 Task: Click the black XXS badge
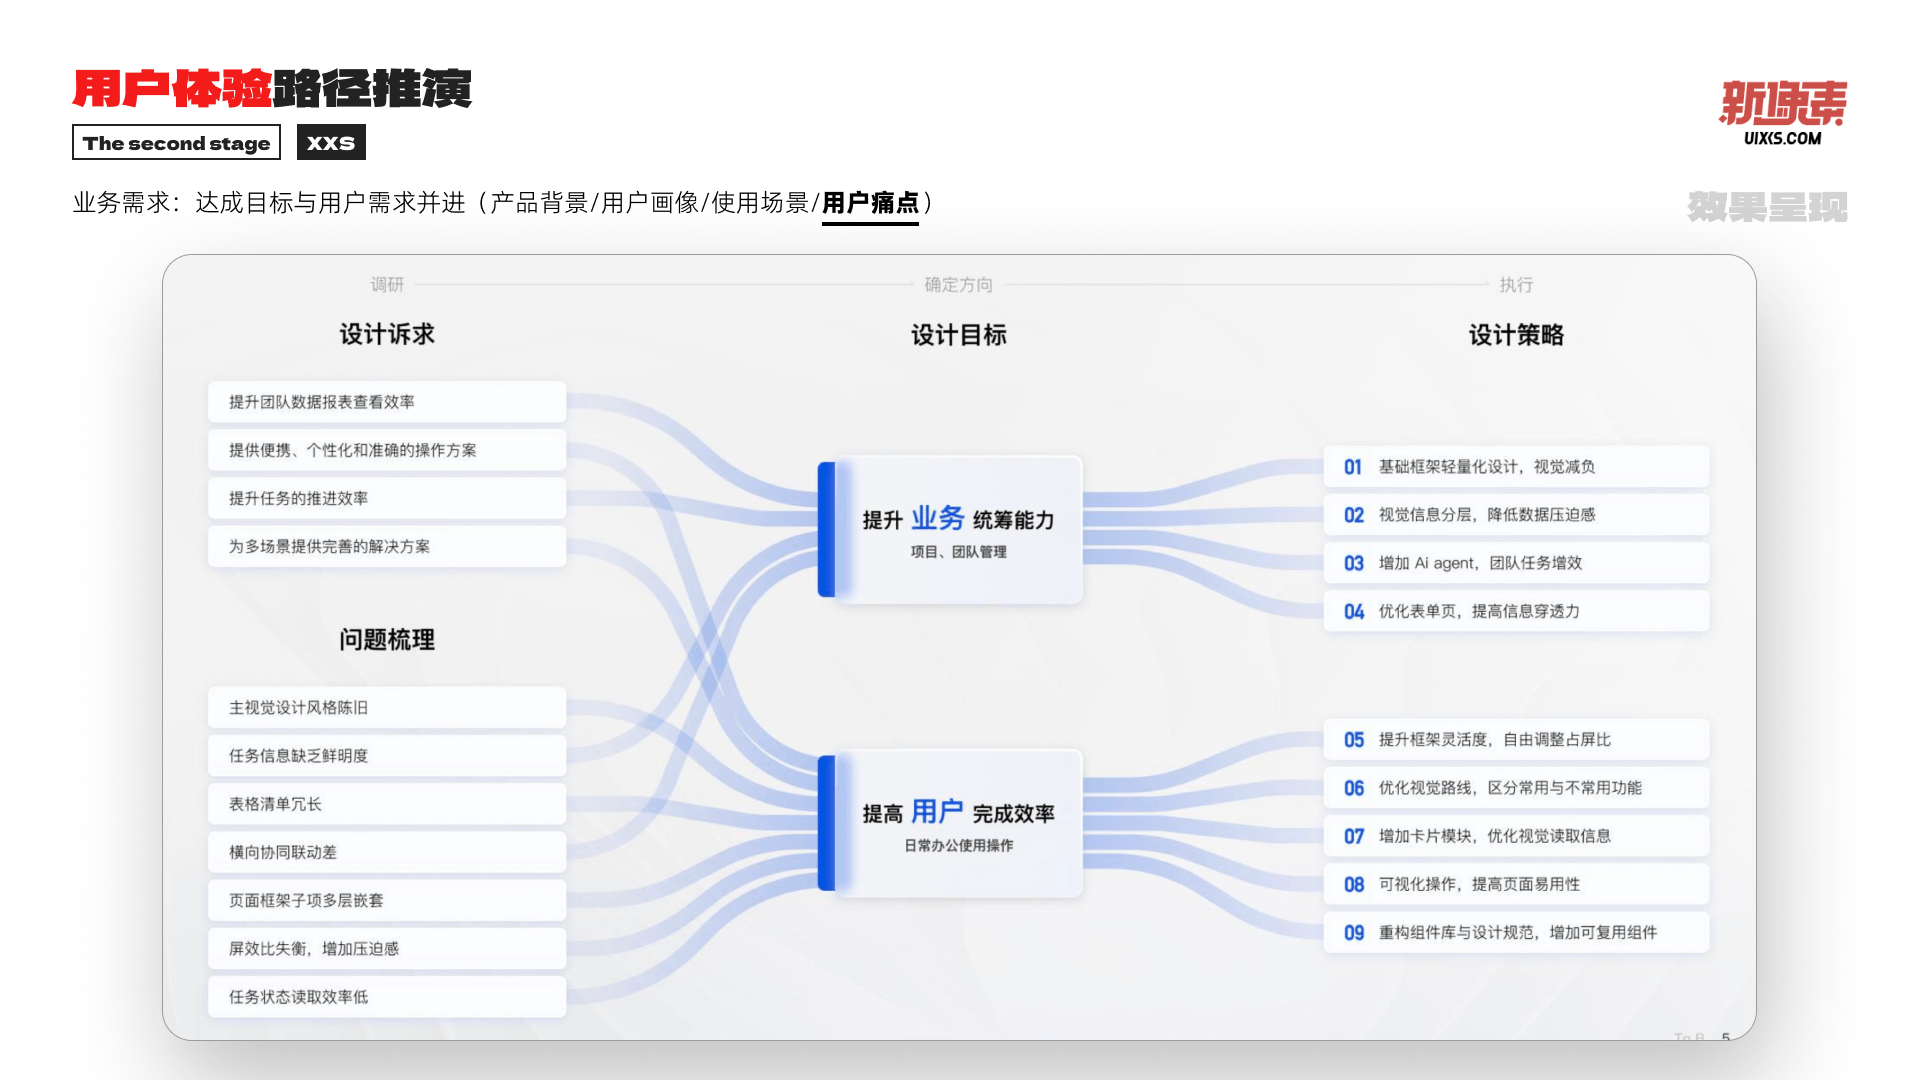point(331,143)
